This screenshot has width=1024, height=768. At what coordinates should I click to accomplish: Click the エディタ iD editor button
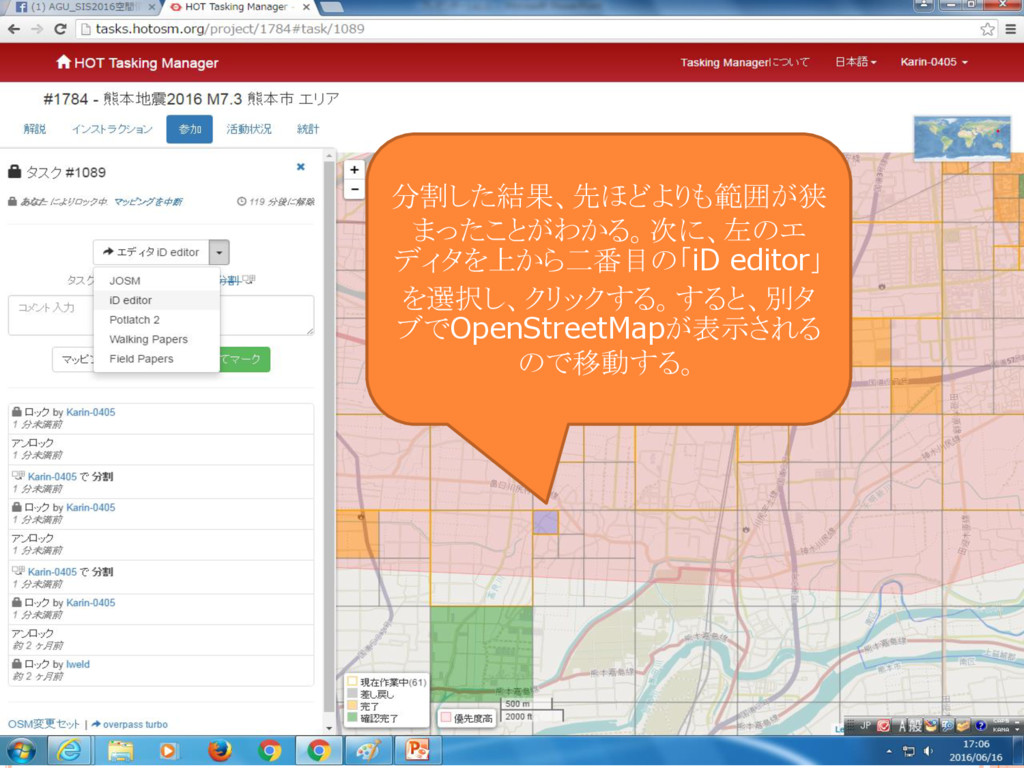click(x=151, y=252)
